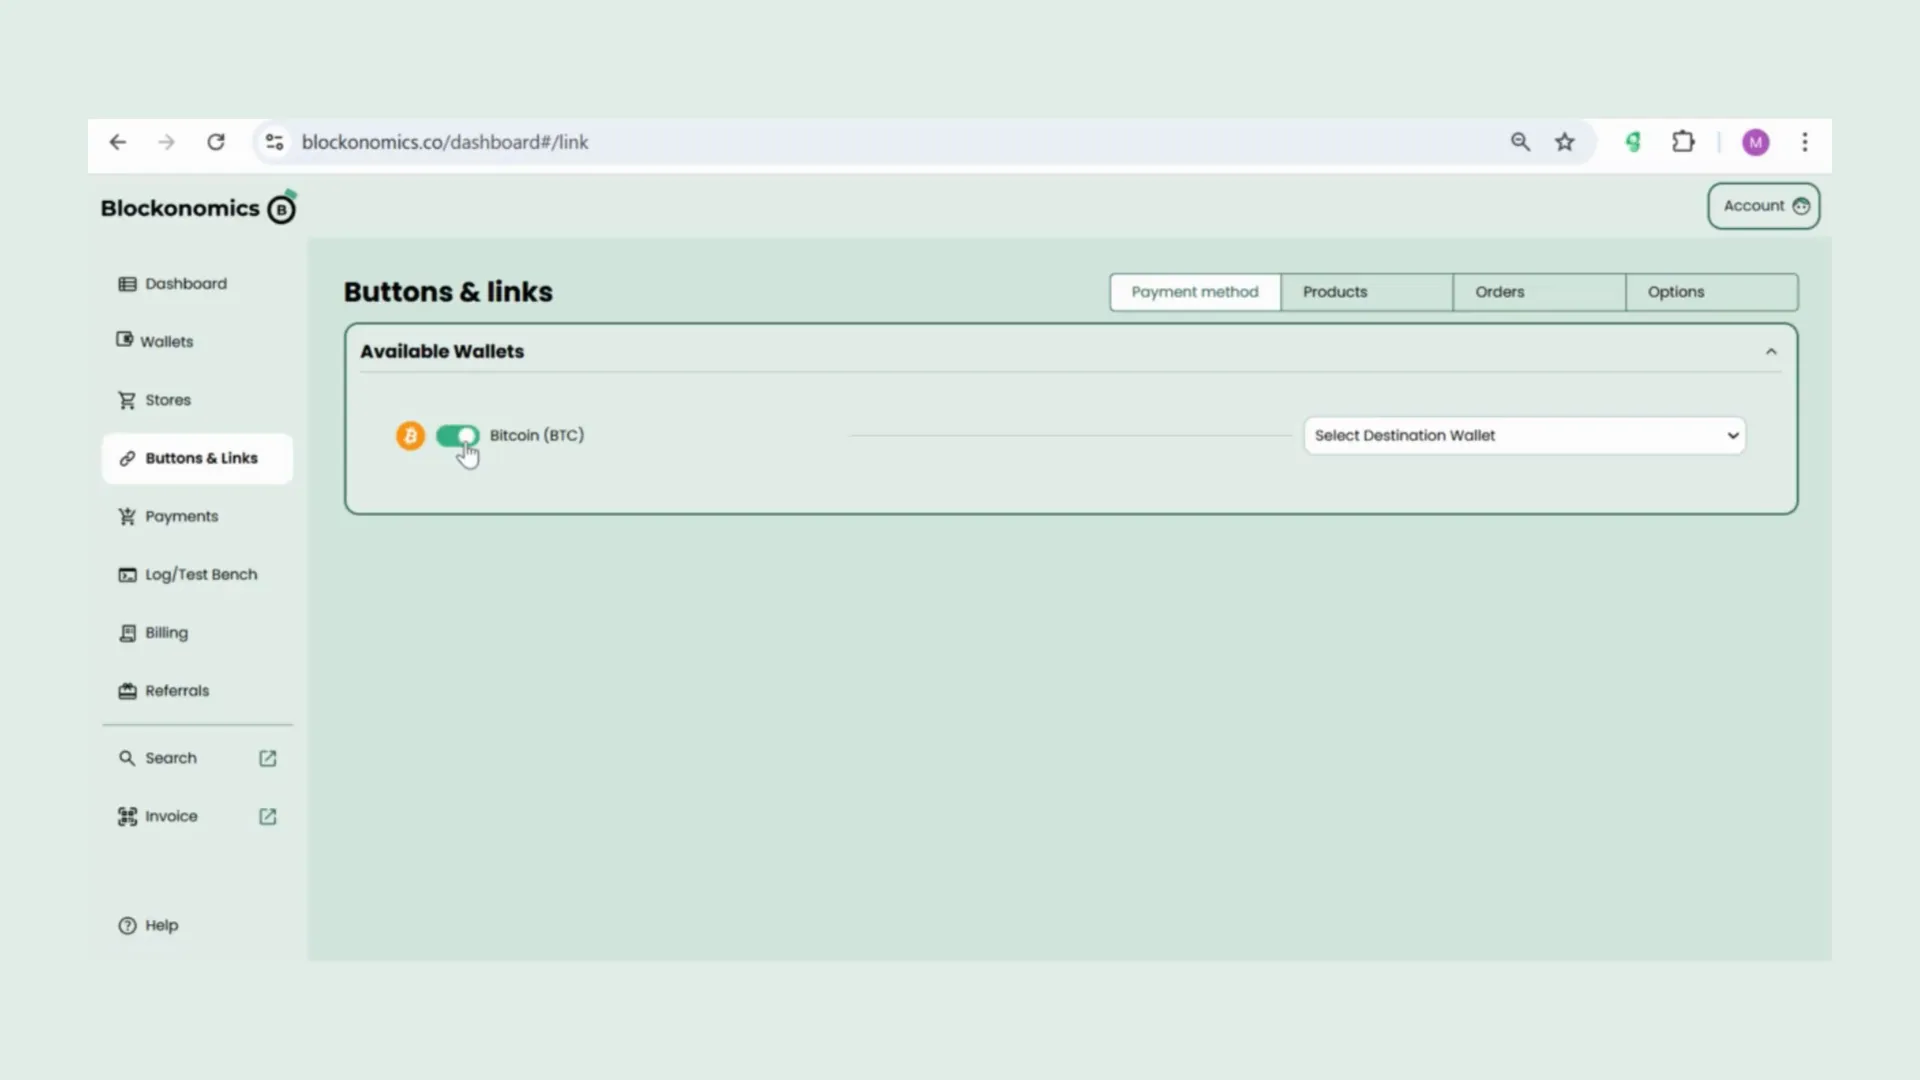This screenshot has width=1920, height=1080.
Task: Reload the page with the refresh icon
Action: click(216, 142)
